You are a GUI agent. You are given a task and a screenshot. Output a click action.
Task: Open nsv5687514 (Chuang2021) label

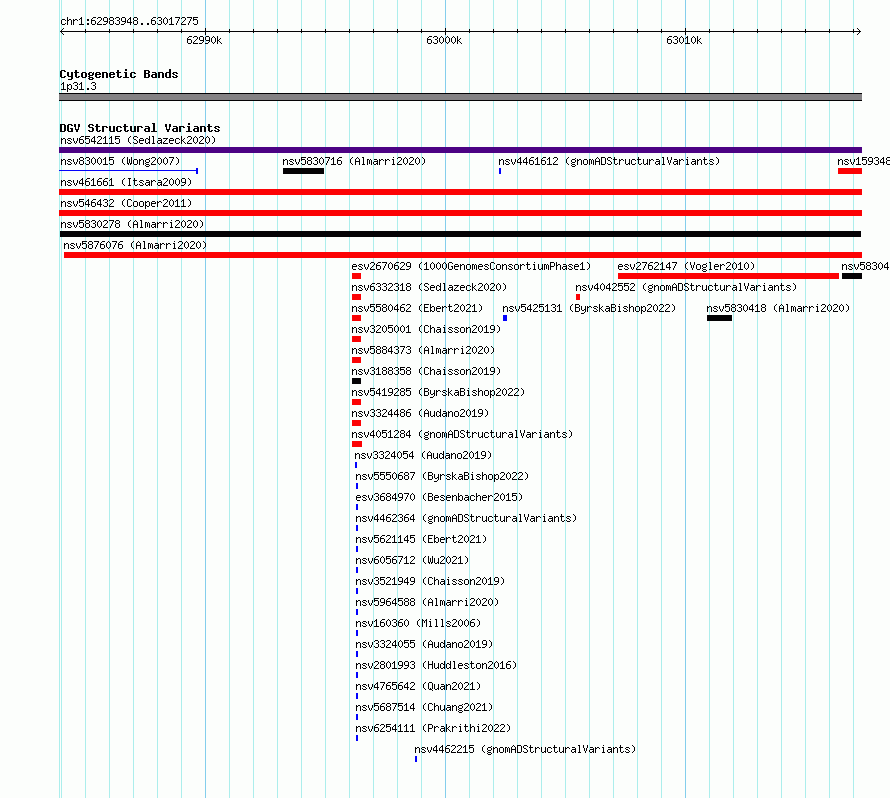424,707
